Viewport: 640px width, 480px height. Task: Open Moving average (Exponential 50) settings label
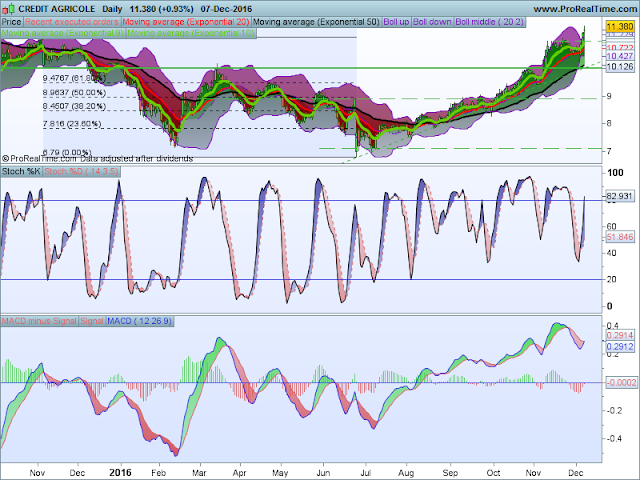316,22
